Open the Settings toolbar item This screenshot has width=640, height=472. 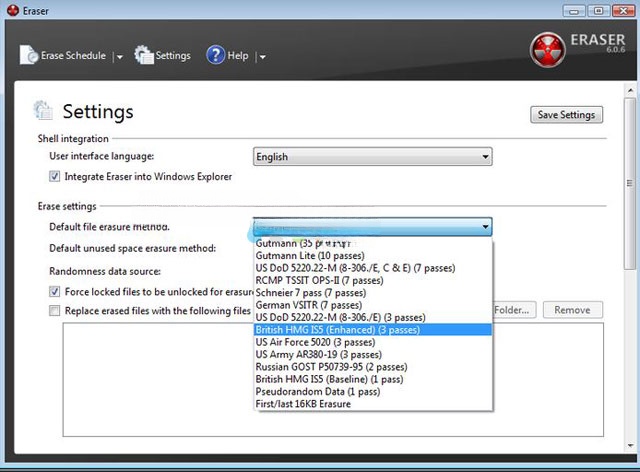tap(162, 55)
